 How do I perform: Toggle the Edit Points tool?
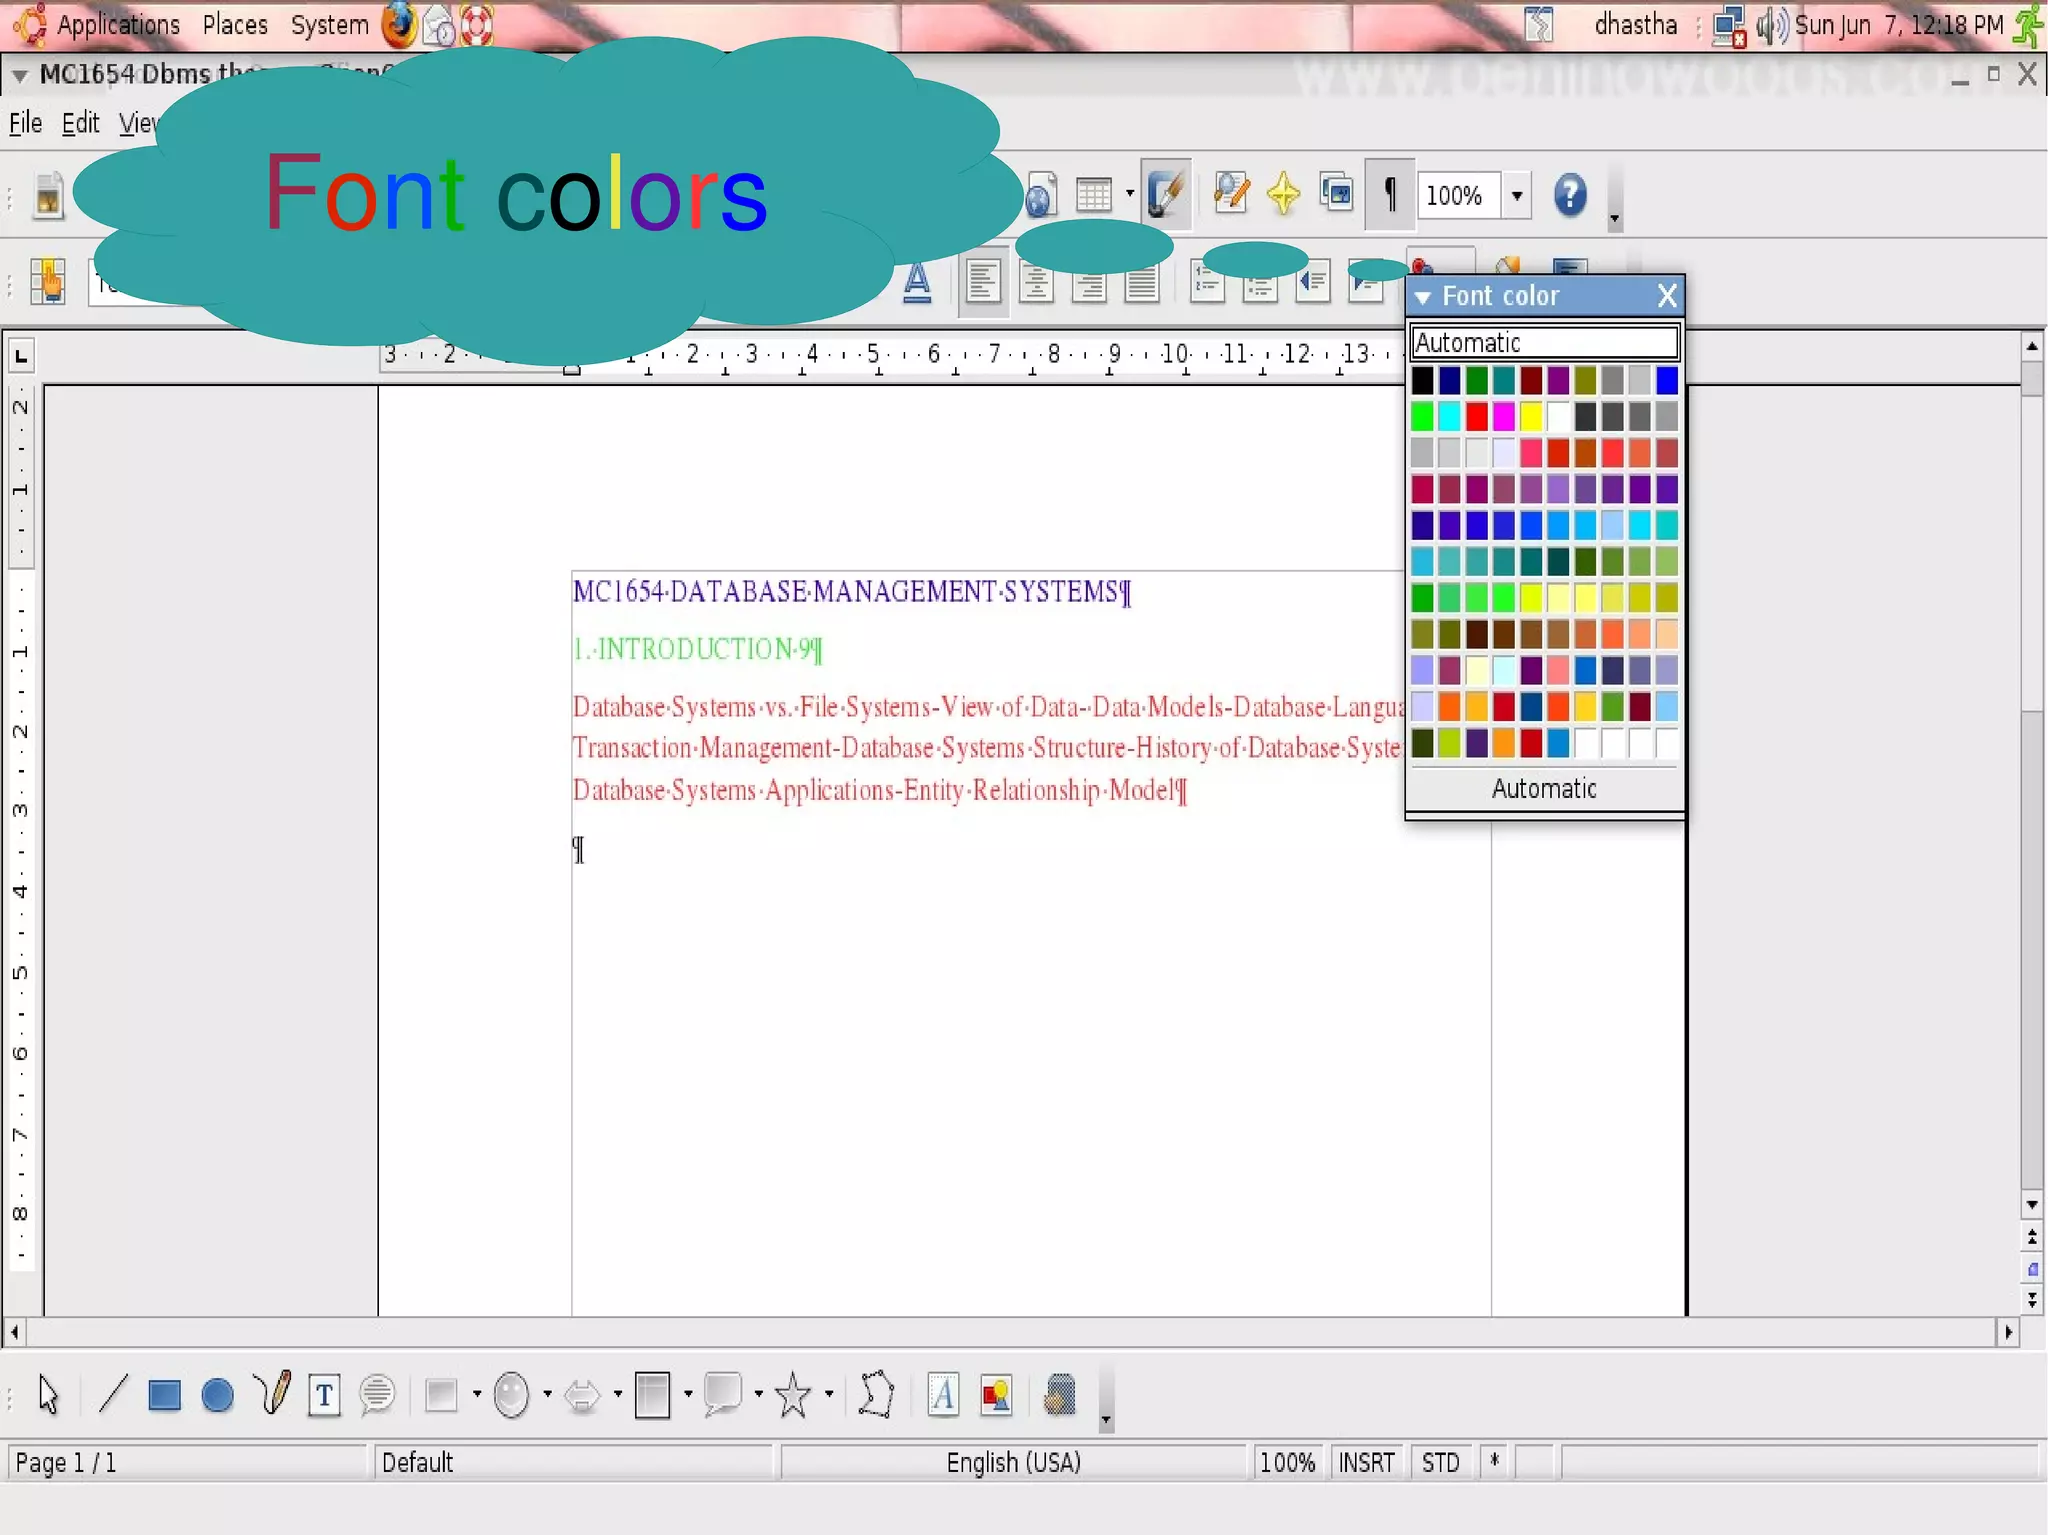[x=876, y=1394]
